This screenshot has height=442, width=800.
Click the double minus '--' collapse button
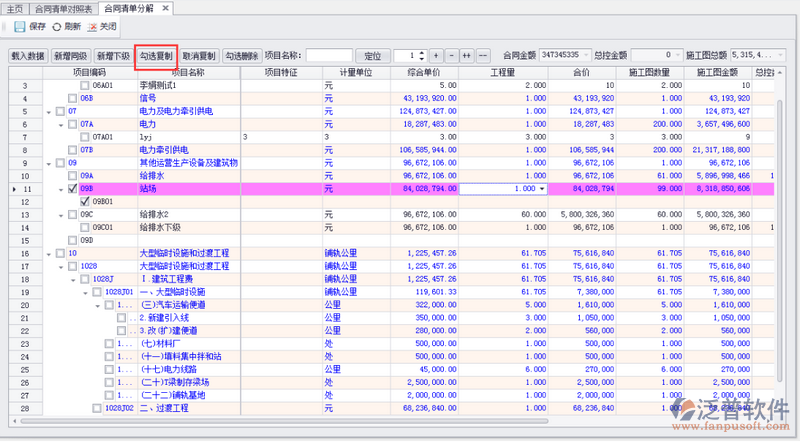[x=483, y=55]
